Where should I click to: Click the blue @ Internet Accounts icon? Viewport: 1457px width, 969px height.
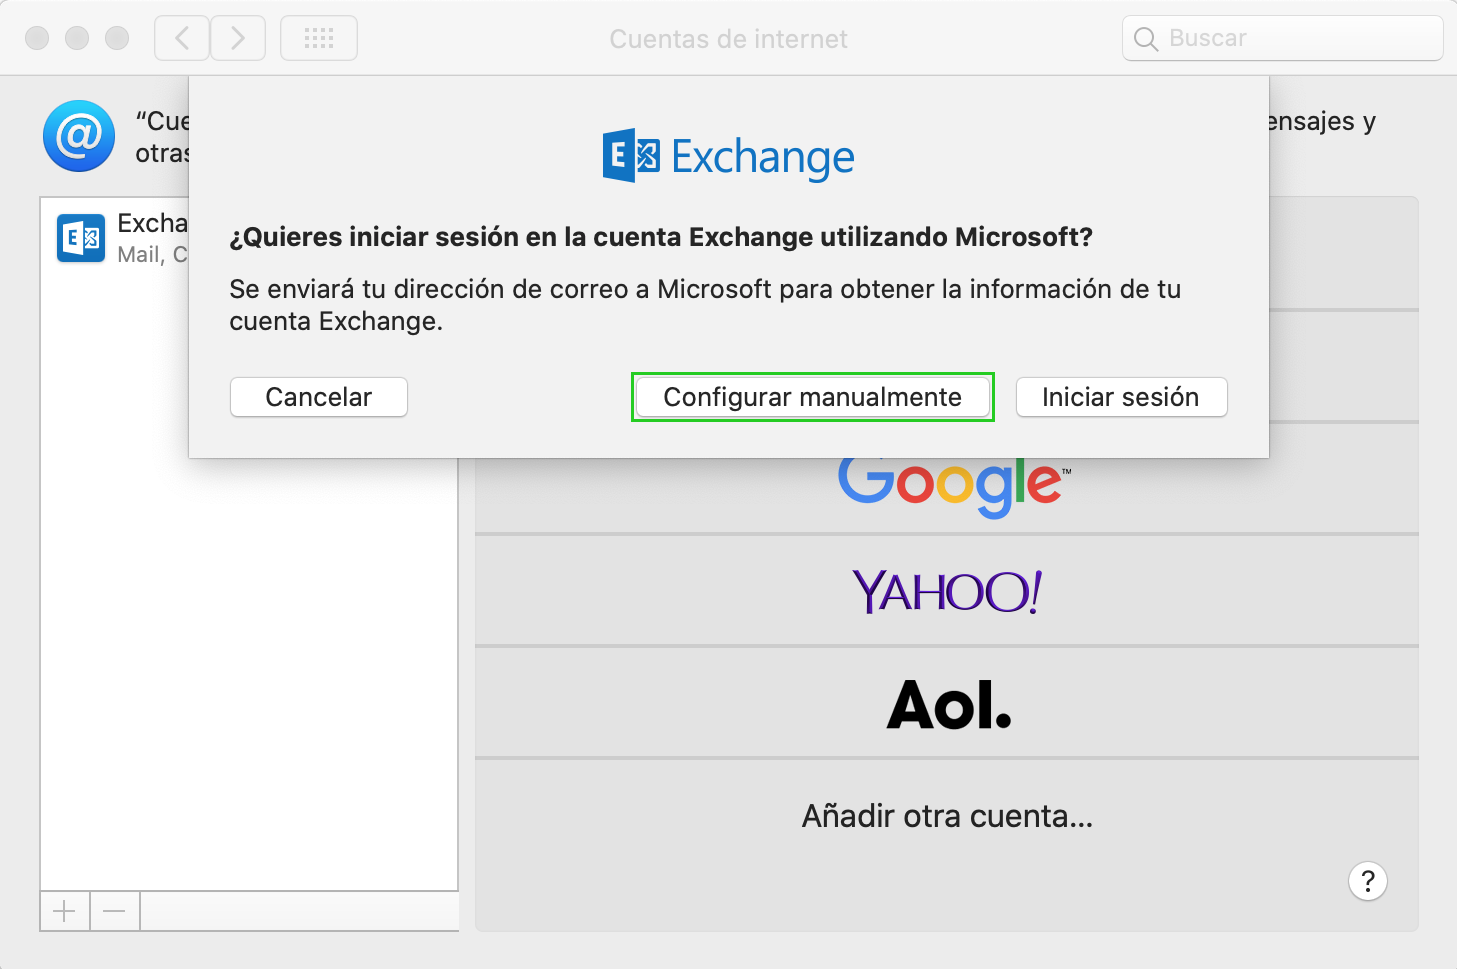click(79, 136)
